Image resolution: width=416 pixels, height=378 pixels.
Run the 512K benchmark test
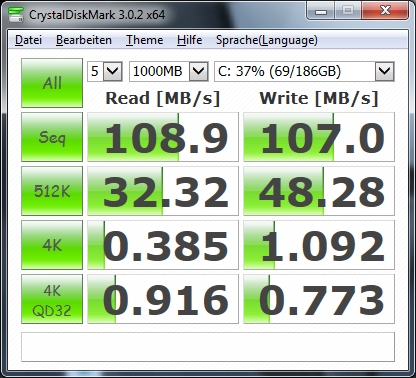point(52,191)
